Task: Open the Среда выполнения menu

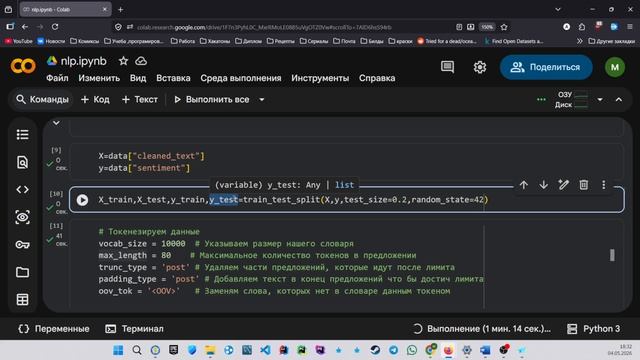Action: [x=241, y=78]
